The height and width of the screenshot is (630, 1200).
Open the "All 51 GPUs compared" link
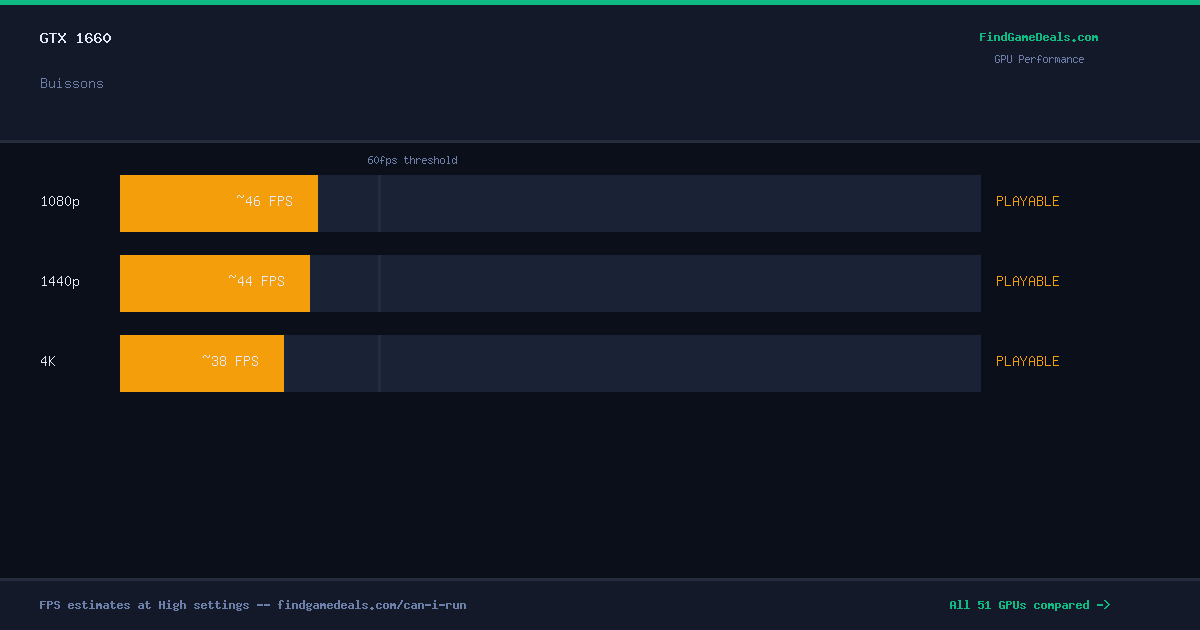pyautogui.click(x=1030, y=605)
